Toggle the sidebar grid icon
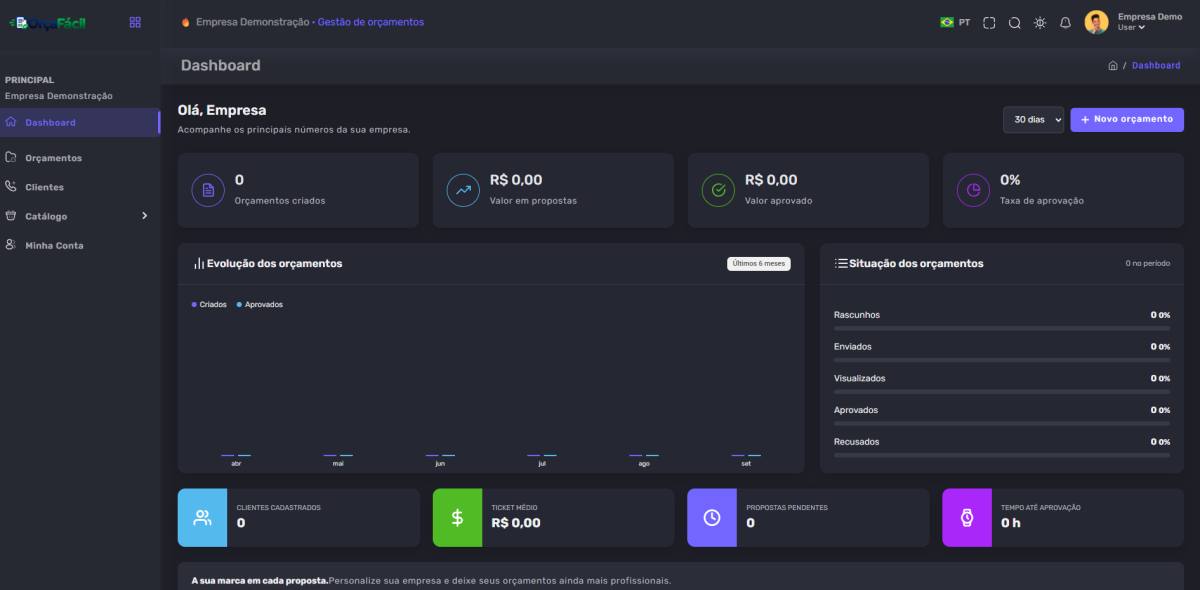The image size is (1200, 590). click(x=135, y=22)
